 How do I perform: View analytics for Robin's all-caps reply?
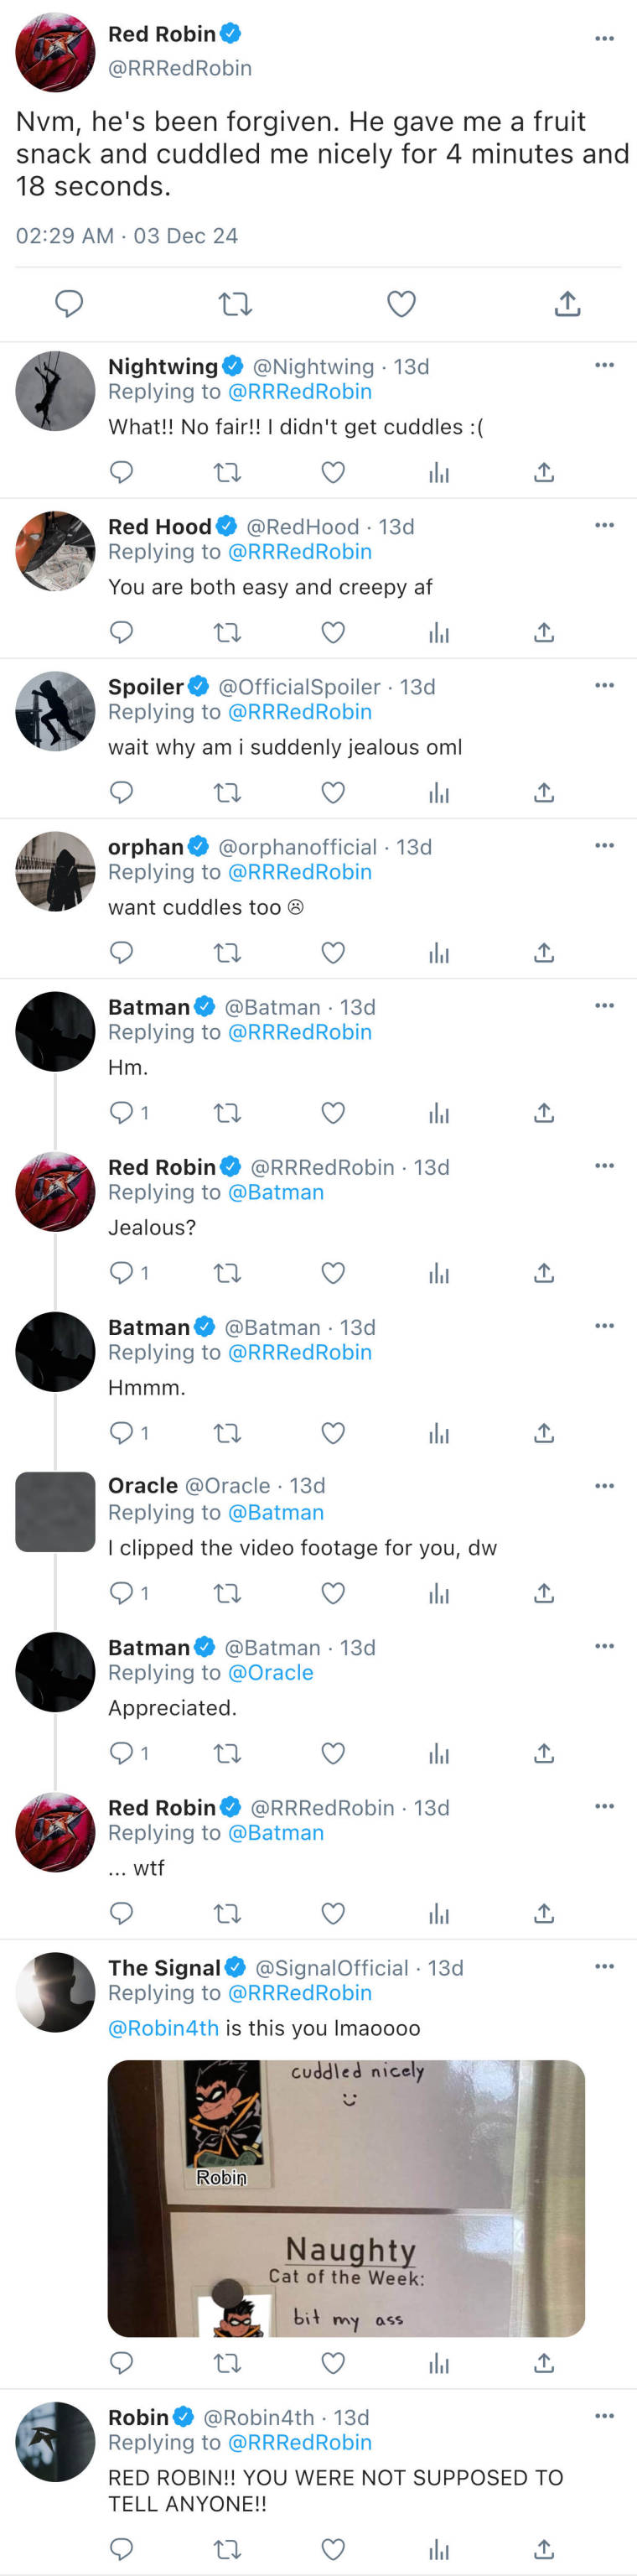point(439,2548)
